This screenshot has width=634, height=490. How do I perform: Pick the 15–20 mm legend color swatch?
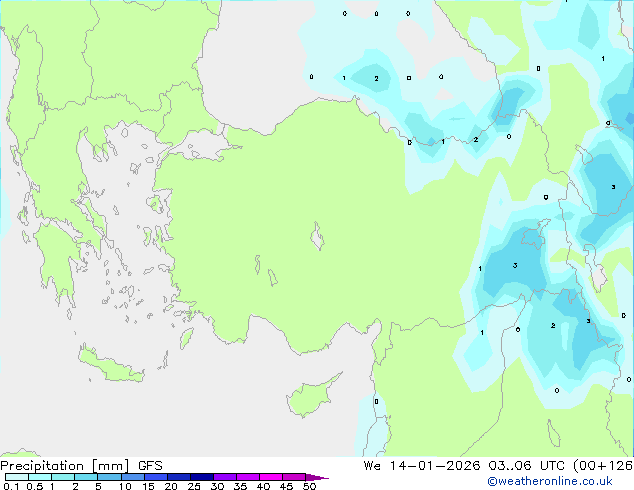point(156,477)
